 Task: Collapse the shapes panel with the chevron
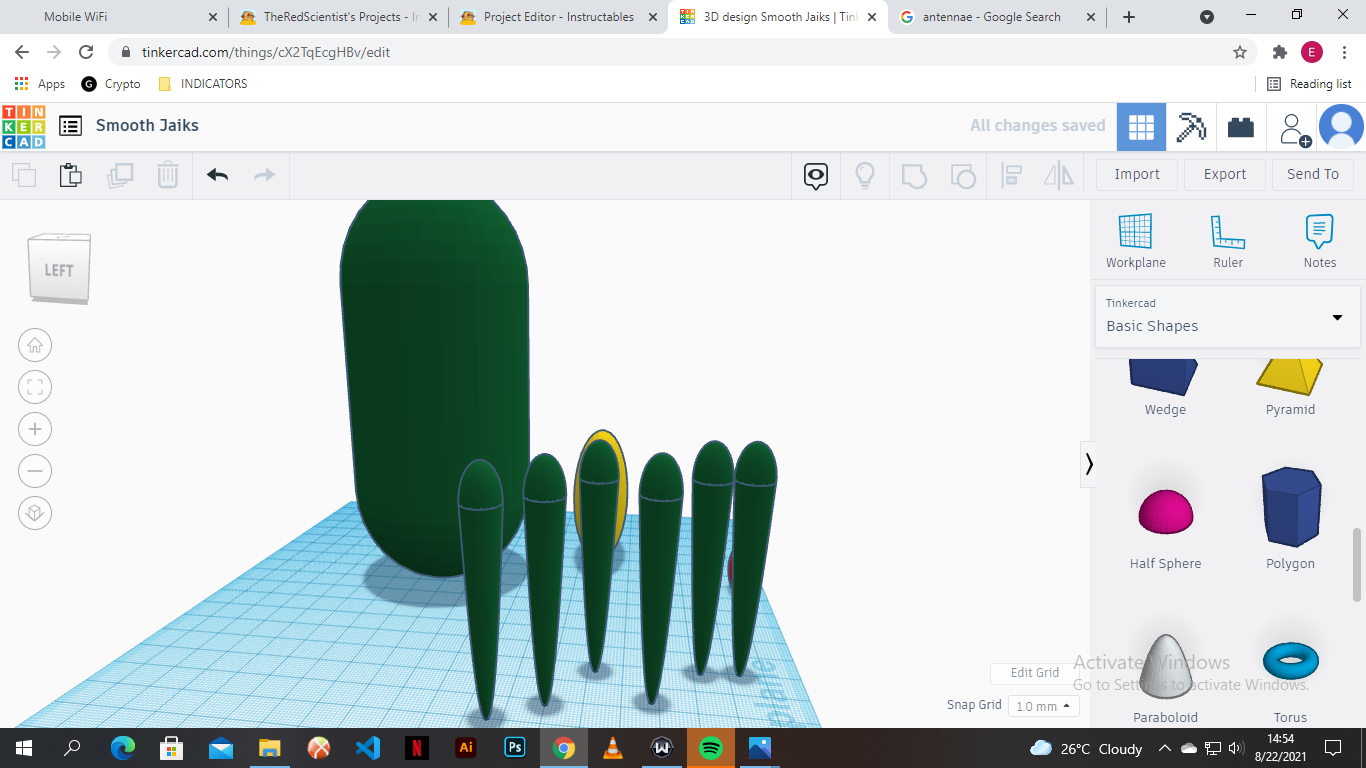pos(1088,464)
